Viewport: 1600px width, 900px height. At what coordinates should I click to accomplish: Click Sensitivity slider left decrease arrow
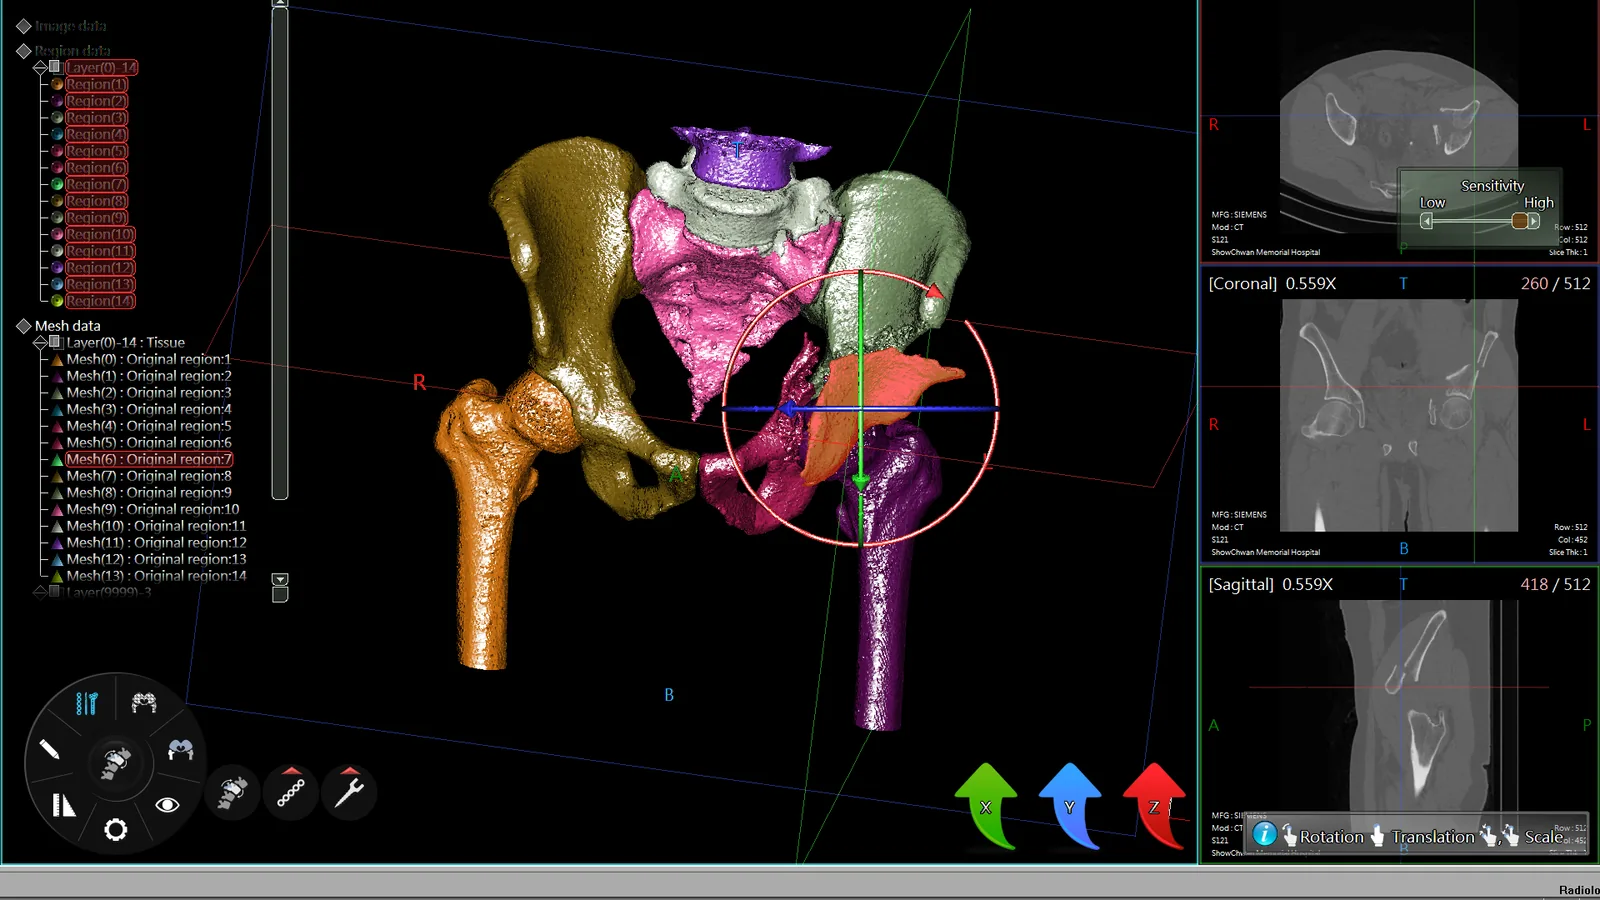pyautogui.click(x=1427, y=221)
